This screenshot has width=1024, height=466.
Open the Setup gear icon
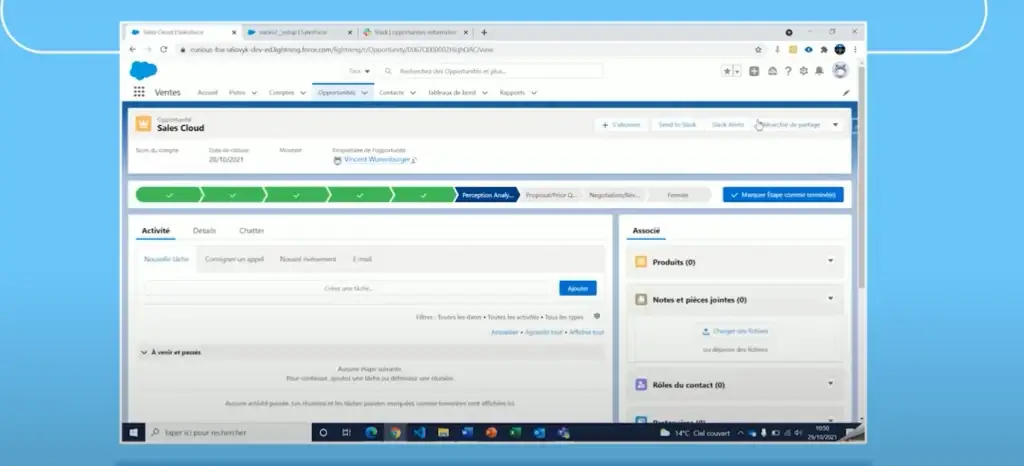[x=803, y=71]
